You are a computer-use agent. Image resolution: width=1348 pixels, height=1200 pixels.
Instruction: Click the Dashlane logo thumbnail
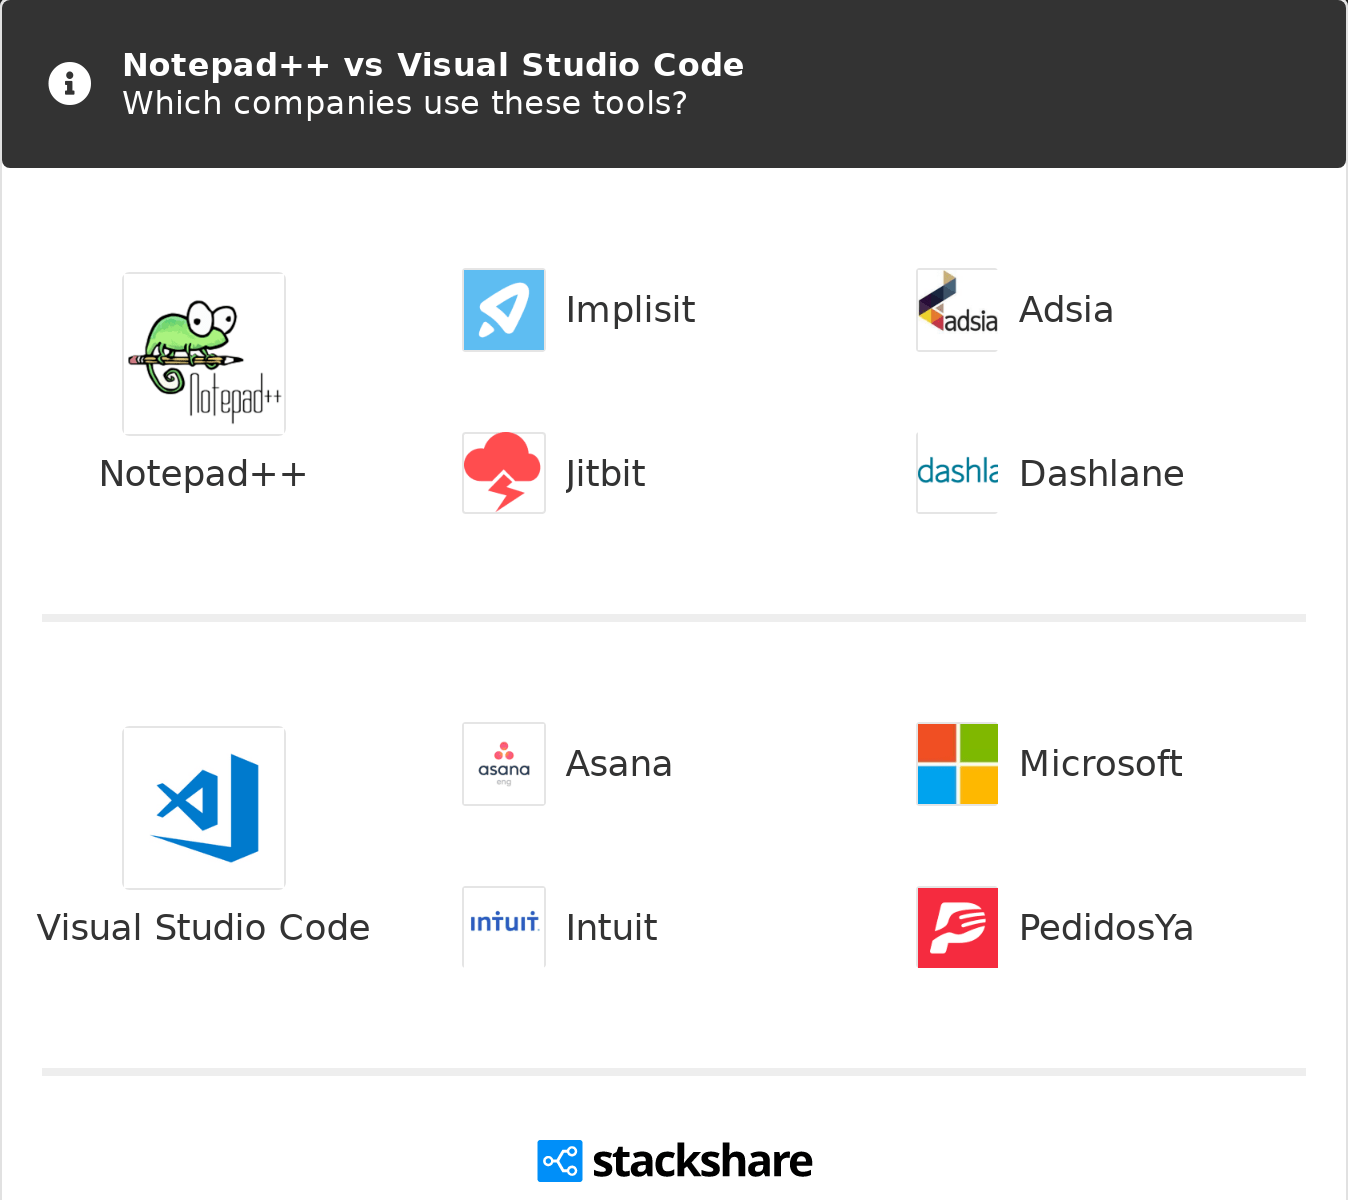tap(956, 473)
